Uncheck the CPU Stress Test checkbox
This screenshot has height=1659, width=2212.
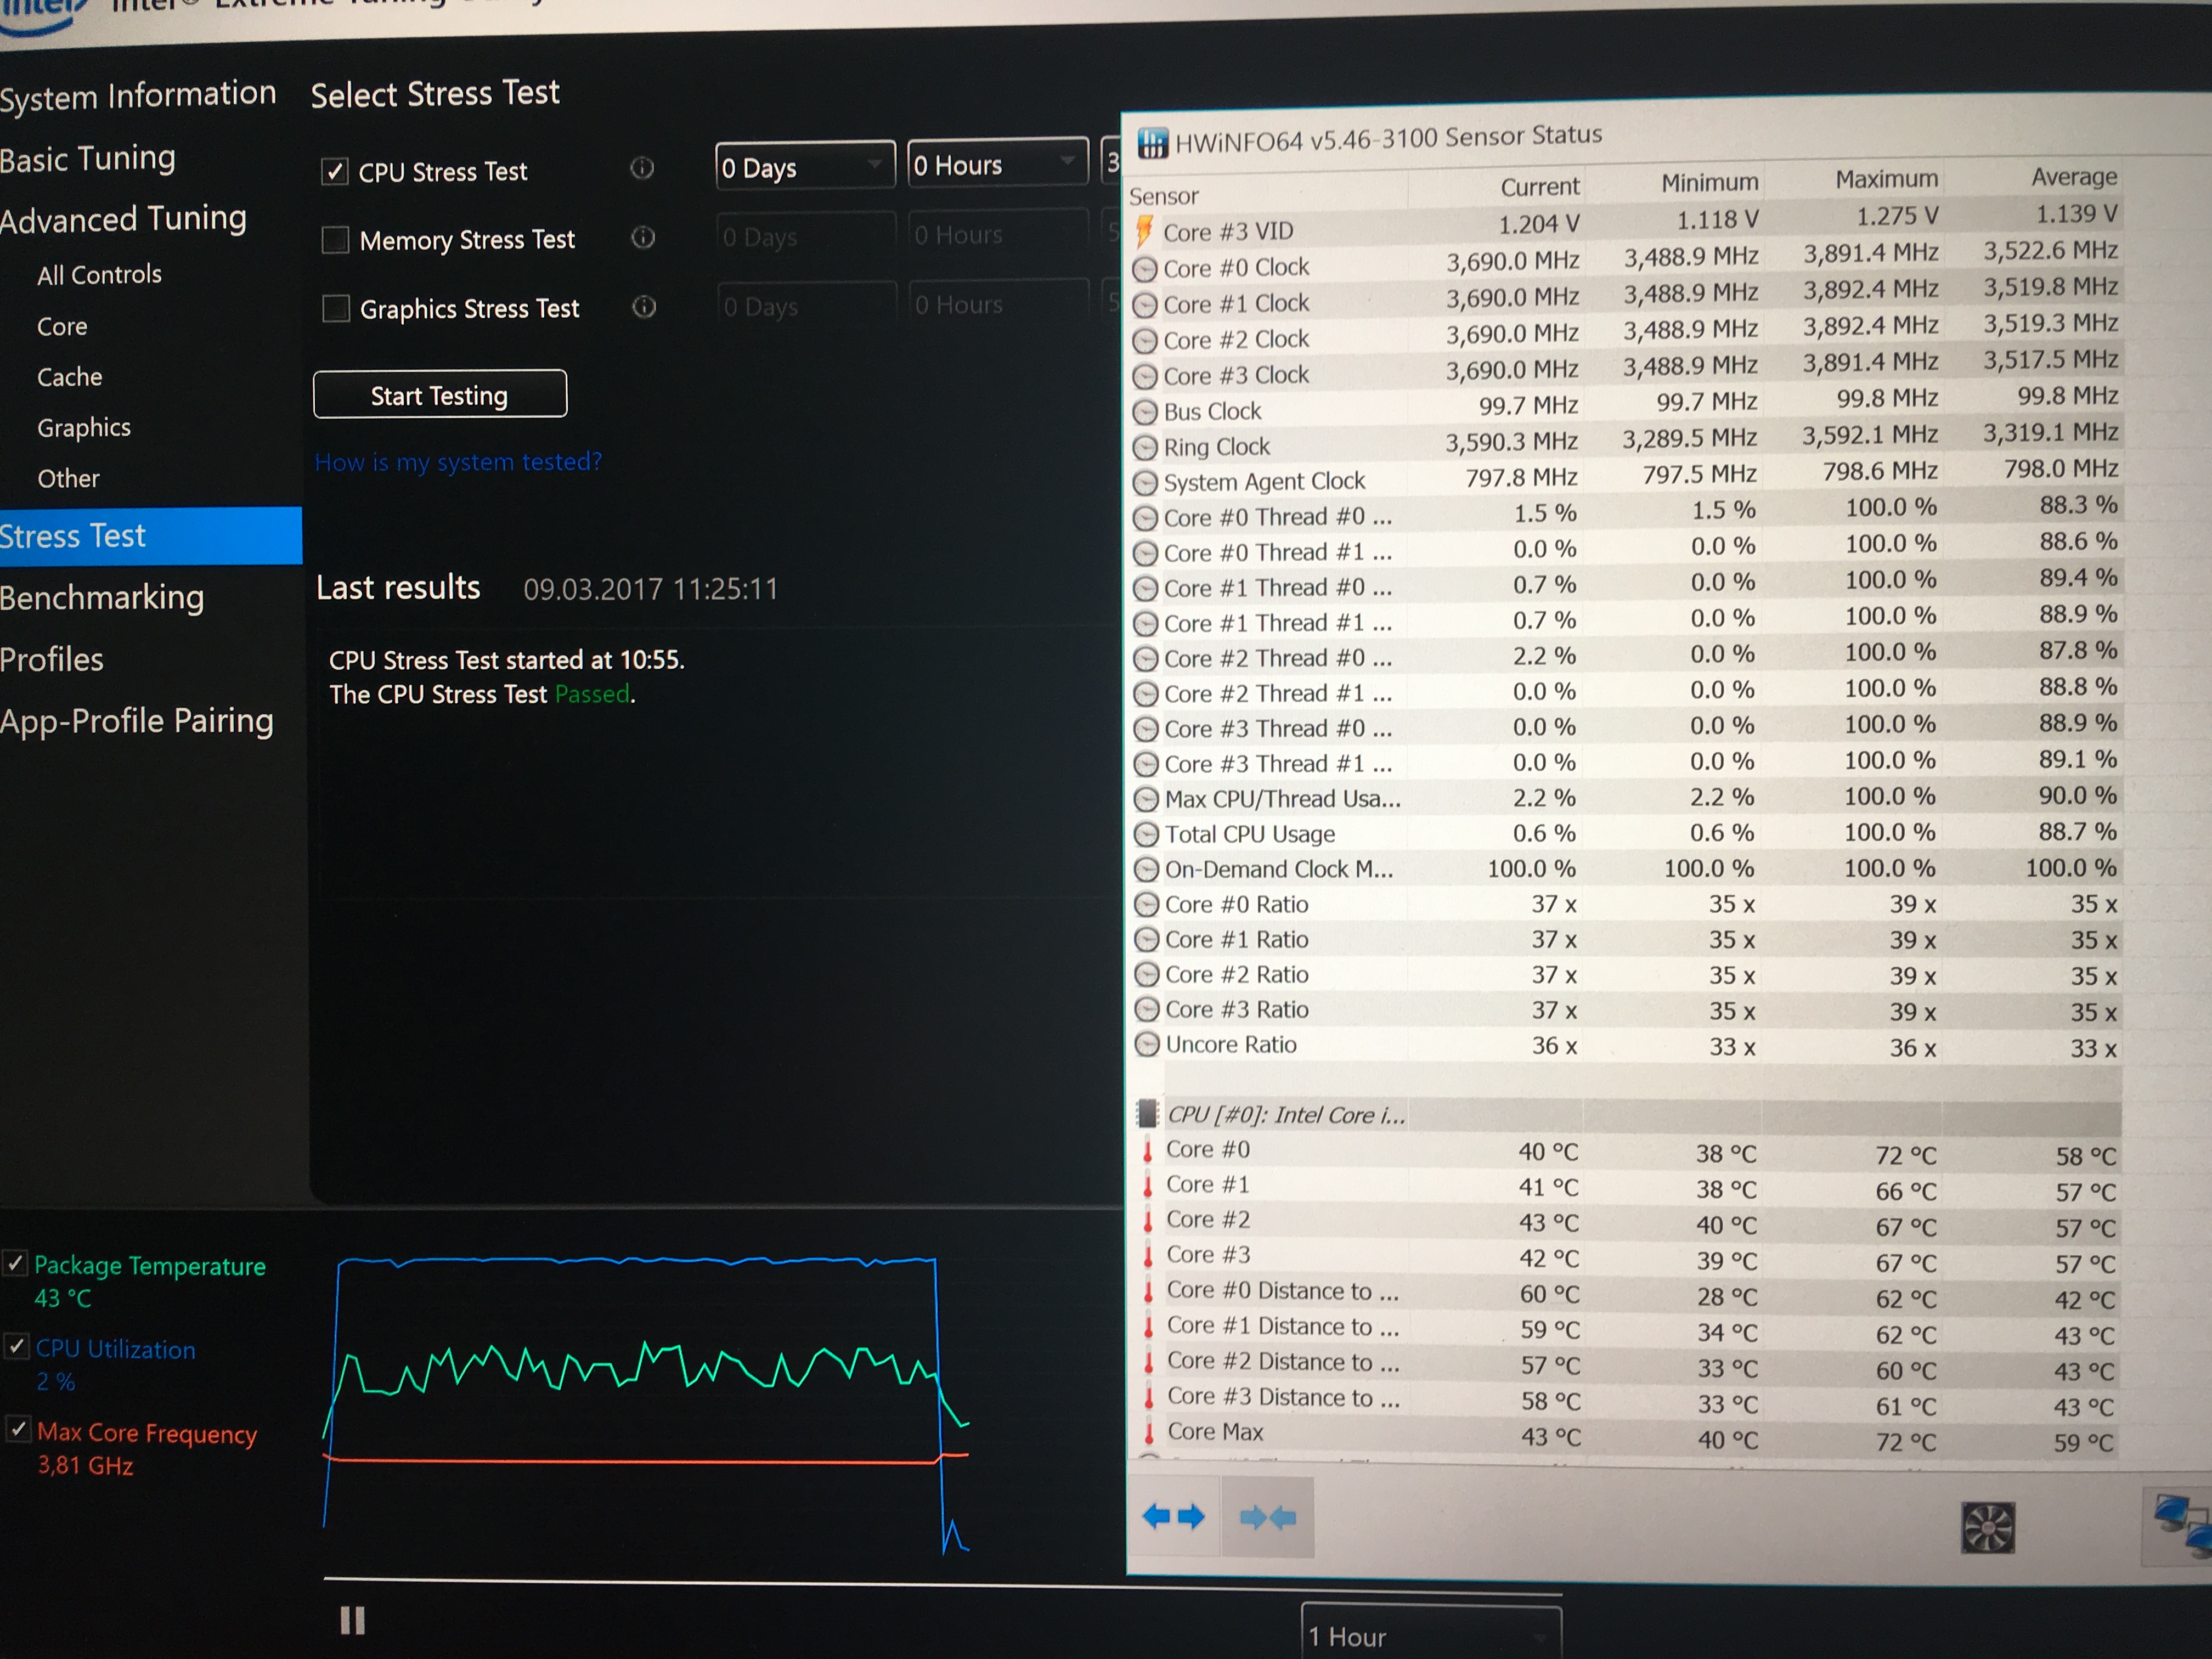coord(335,171)
